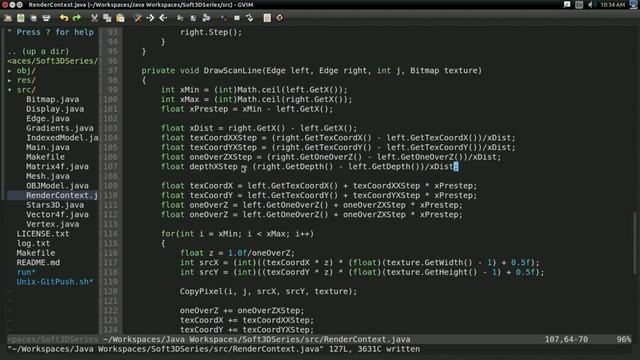Select Vertex.java file
Image resolution: width=640 pixels, height=360 pixels.
tap(53, 224)
